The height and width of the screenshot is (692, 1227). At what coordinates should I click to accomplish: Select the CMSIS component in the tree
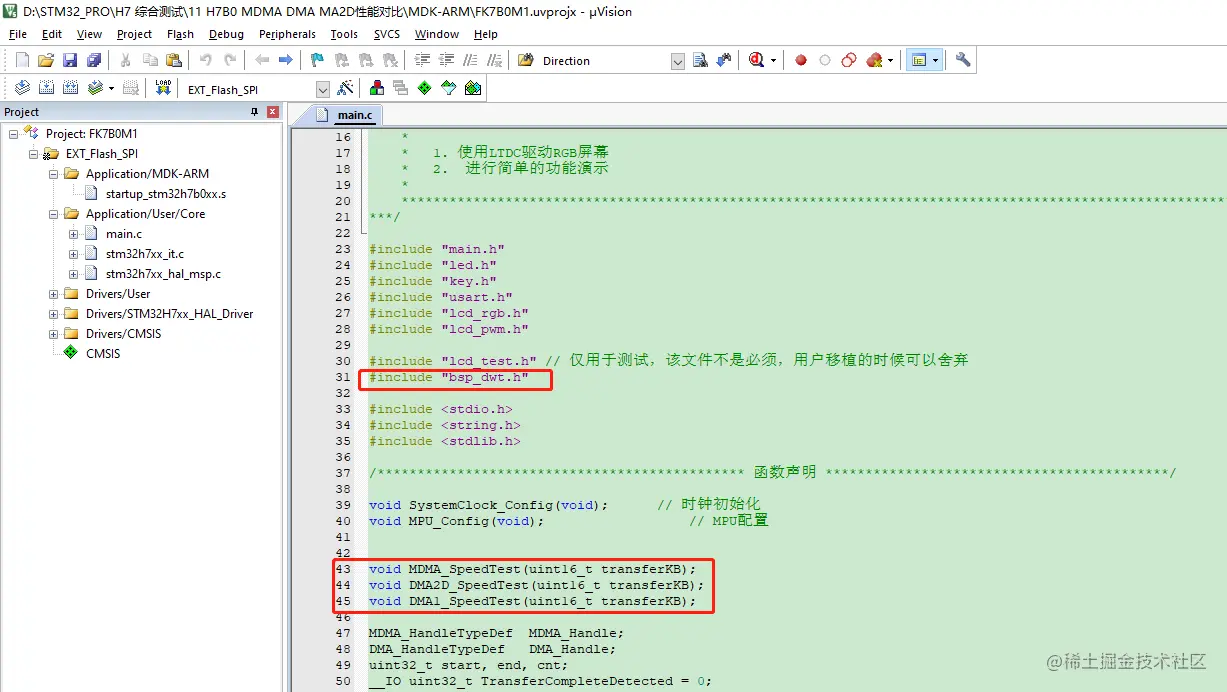click(x=103, y=353)
